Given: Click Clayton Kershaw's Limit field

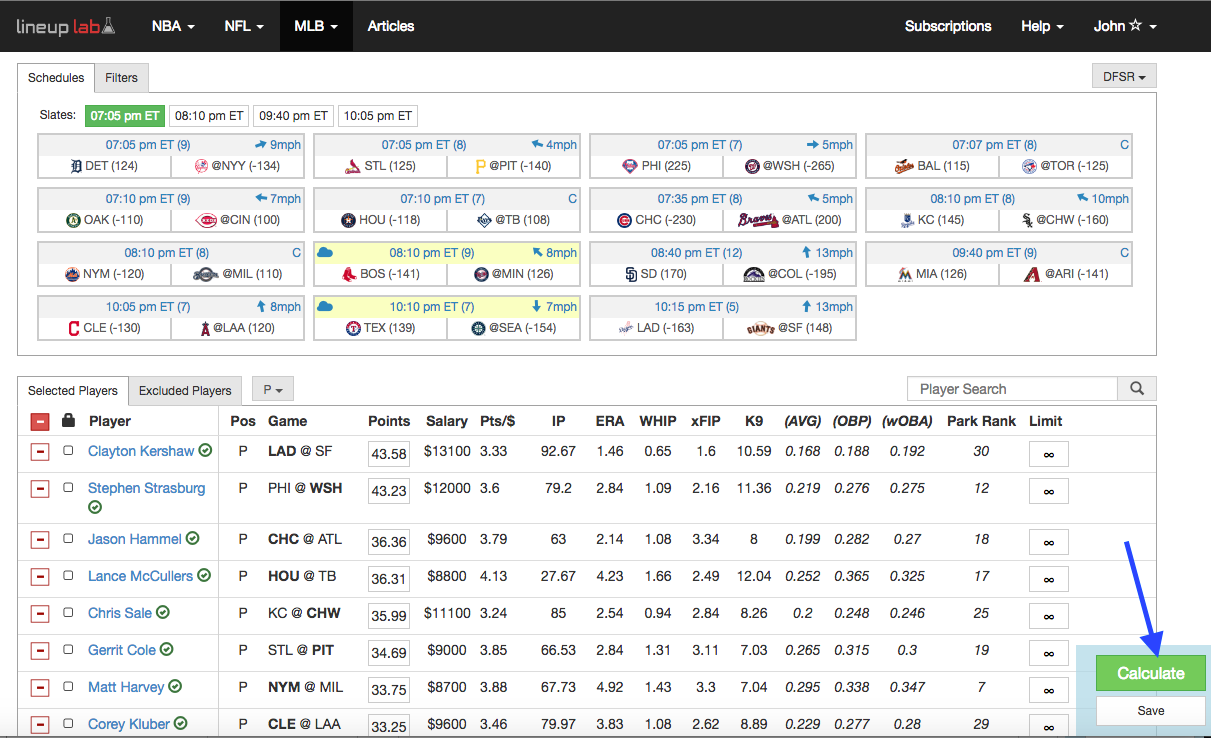Looking at the screenshot, I should coord(1049,454).
